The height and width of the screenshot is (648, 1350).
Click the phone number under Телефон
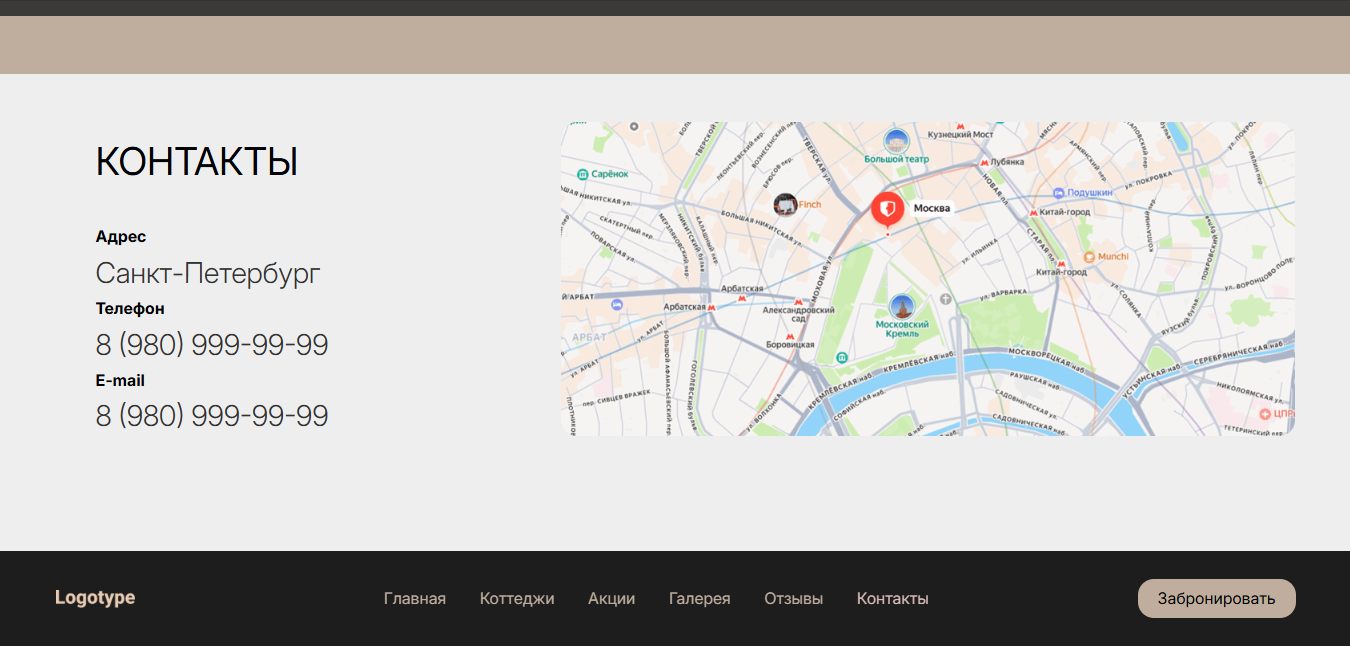point(212,345)
